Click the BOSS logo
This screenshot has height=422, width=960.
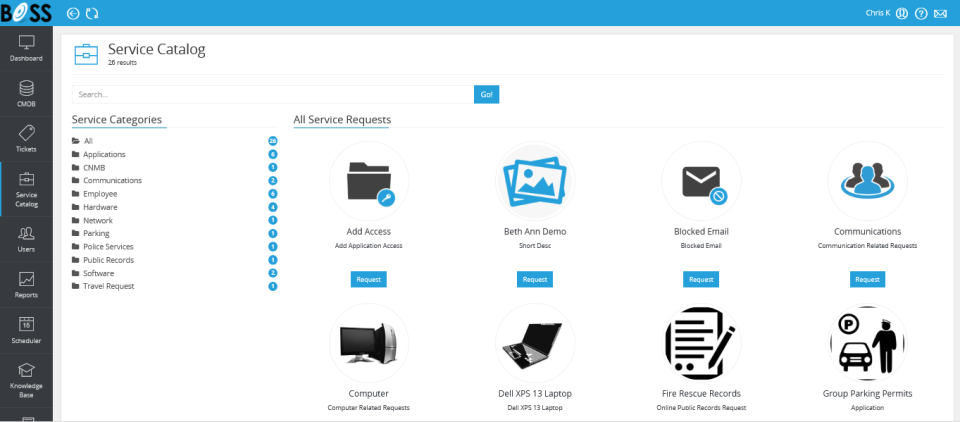[x=26, y=13]
